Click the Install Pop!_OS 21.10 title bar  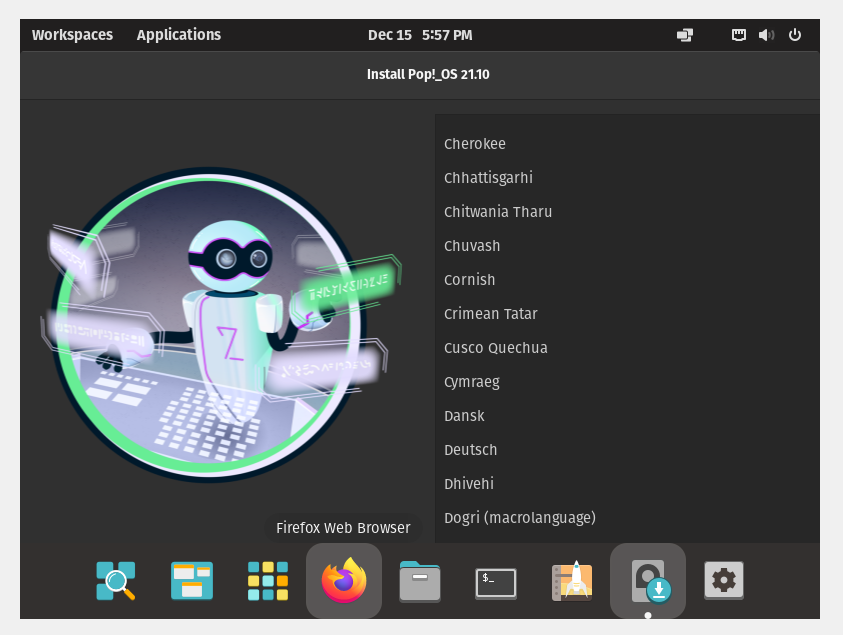point(420,75)
